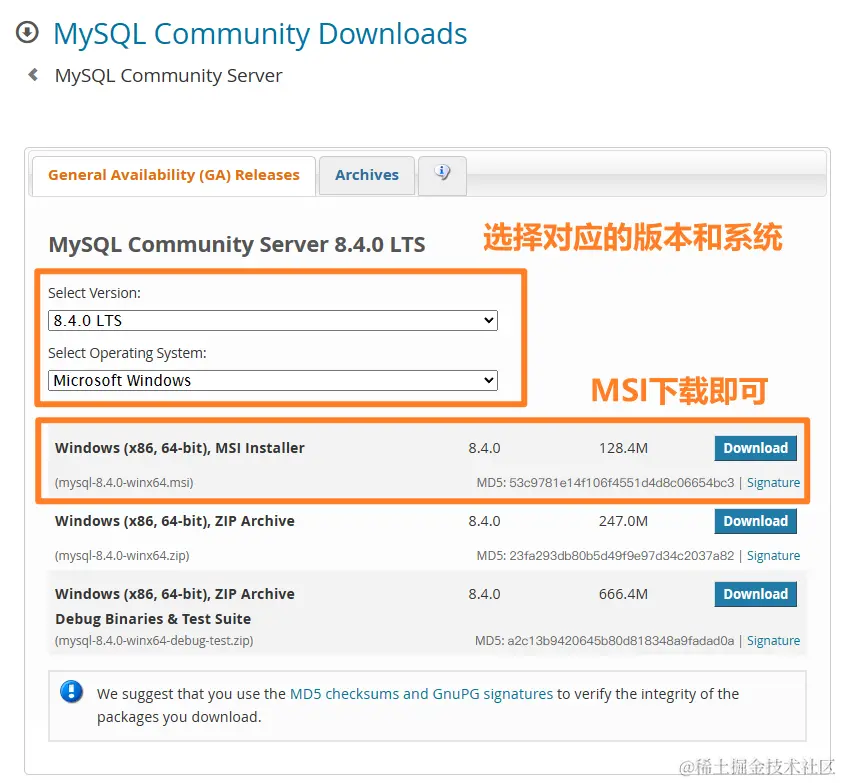Click the blue exclamation info icon

click(x=71, y=692)
